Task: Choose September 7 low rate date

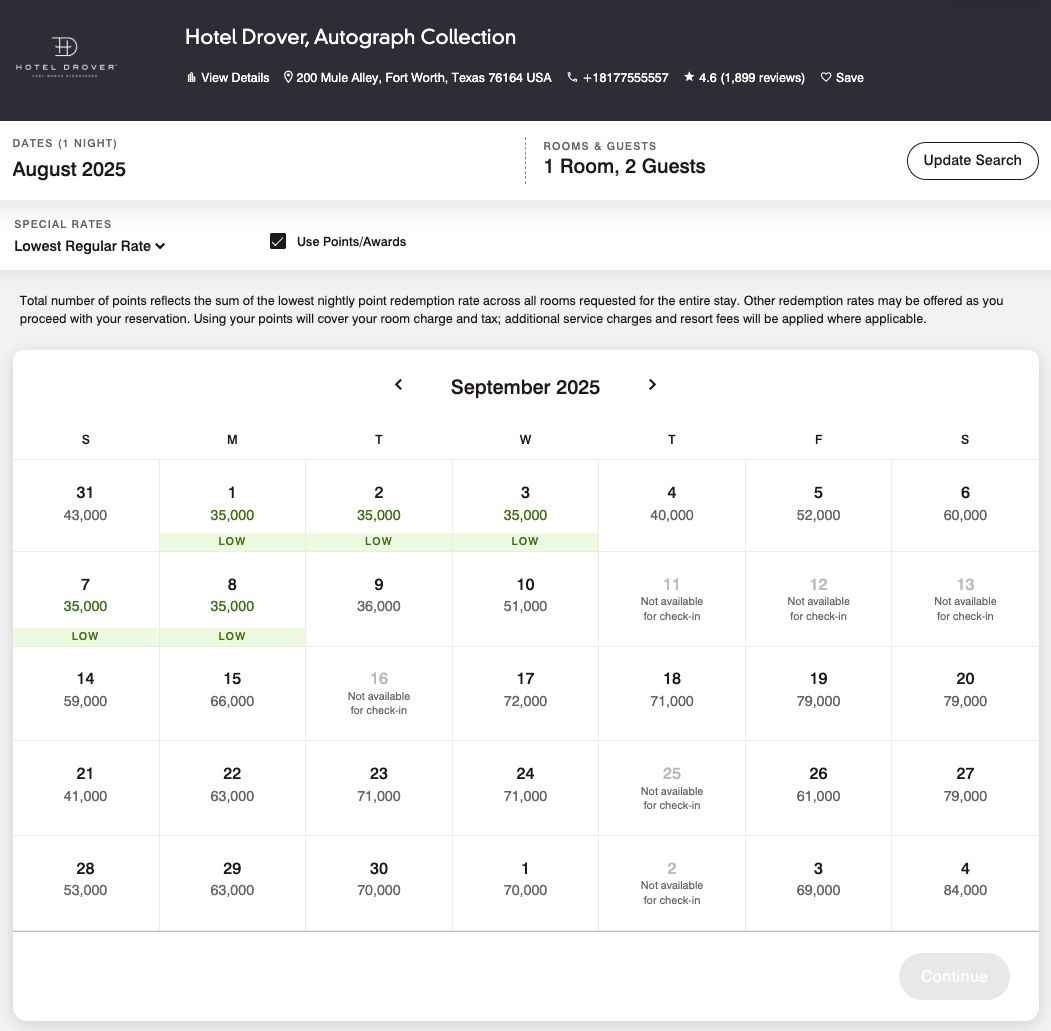Action: [86, 599]
